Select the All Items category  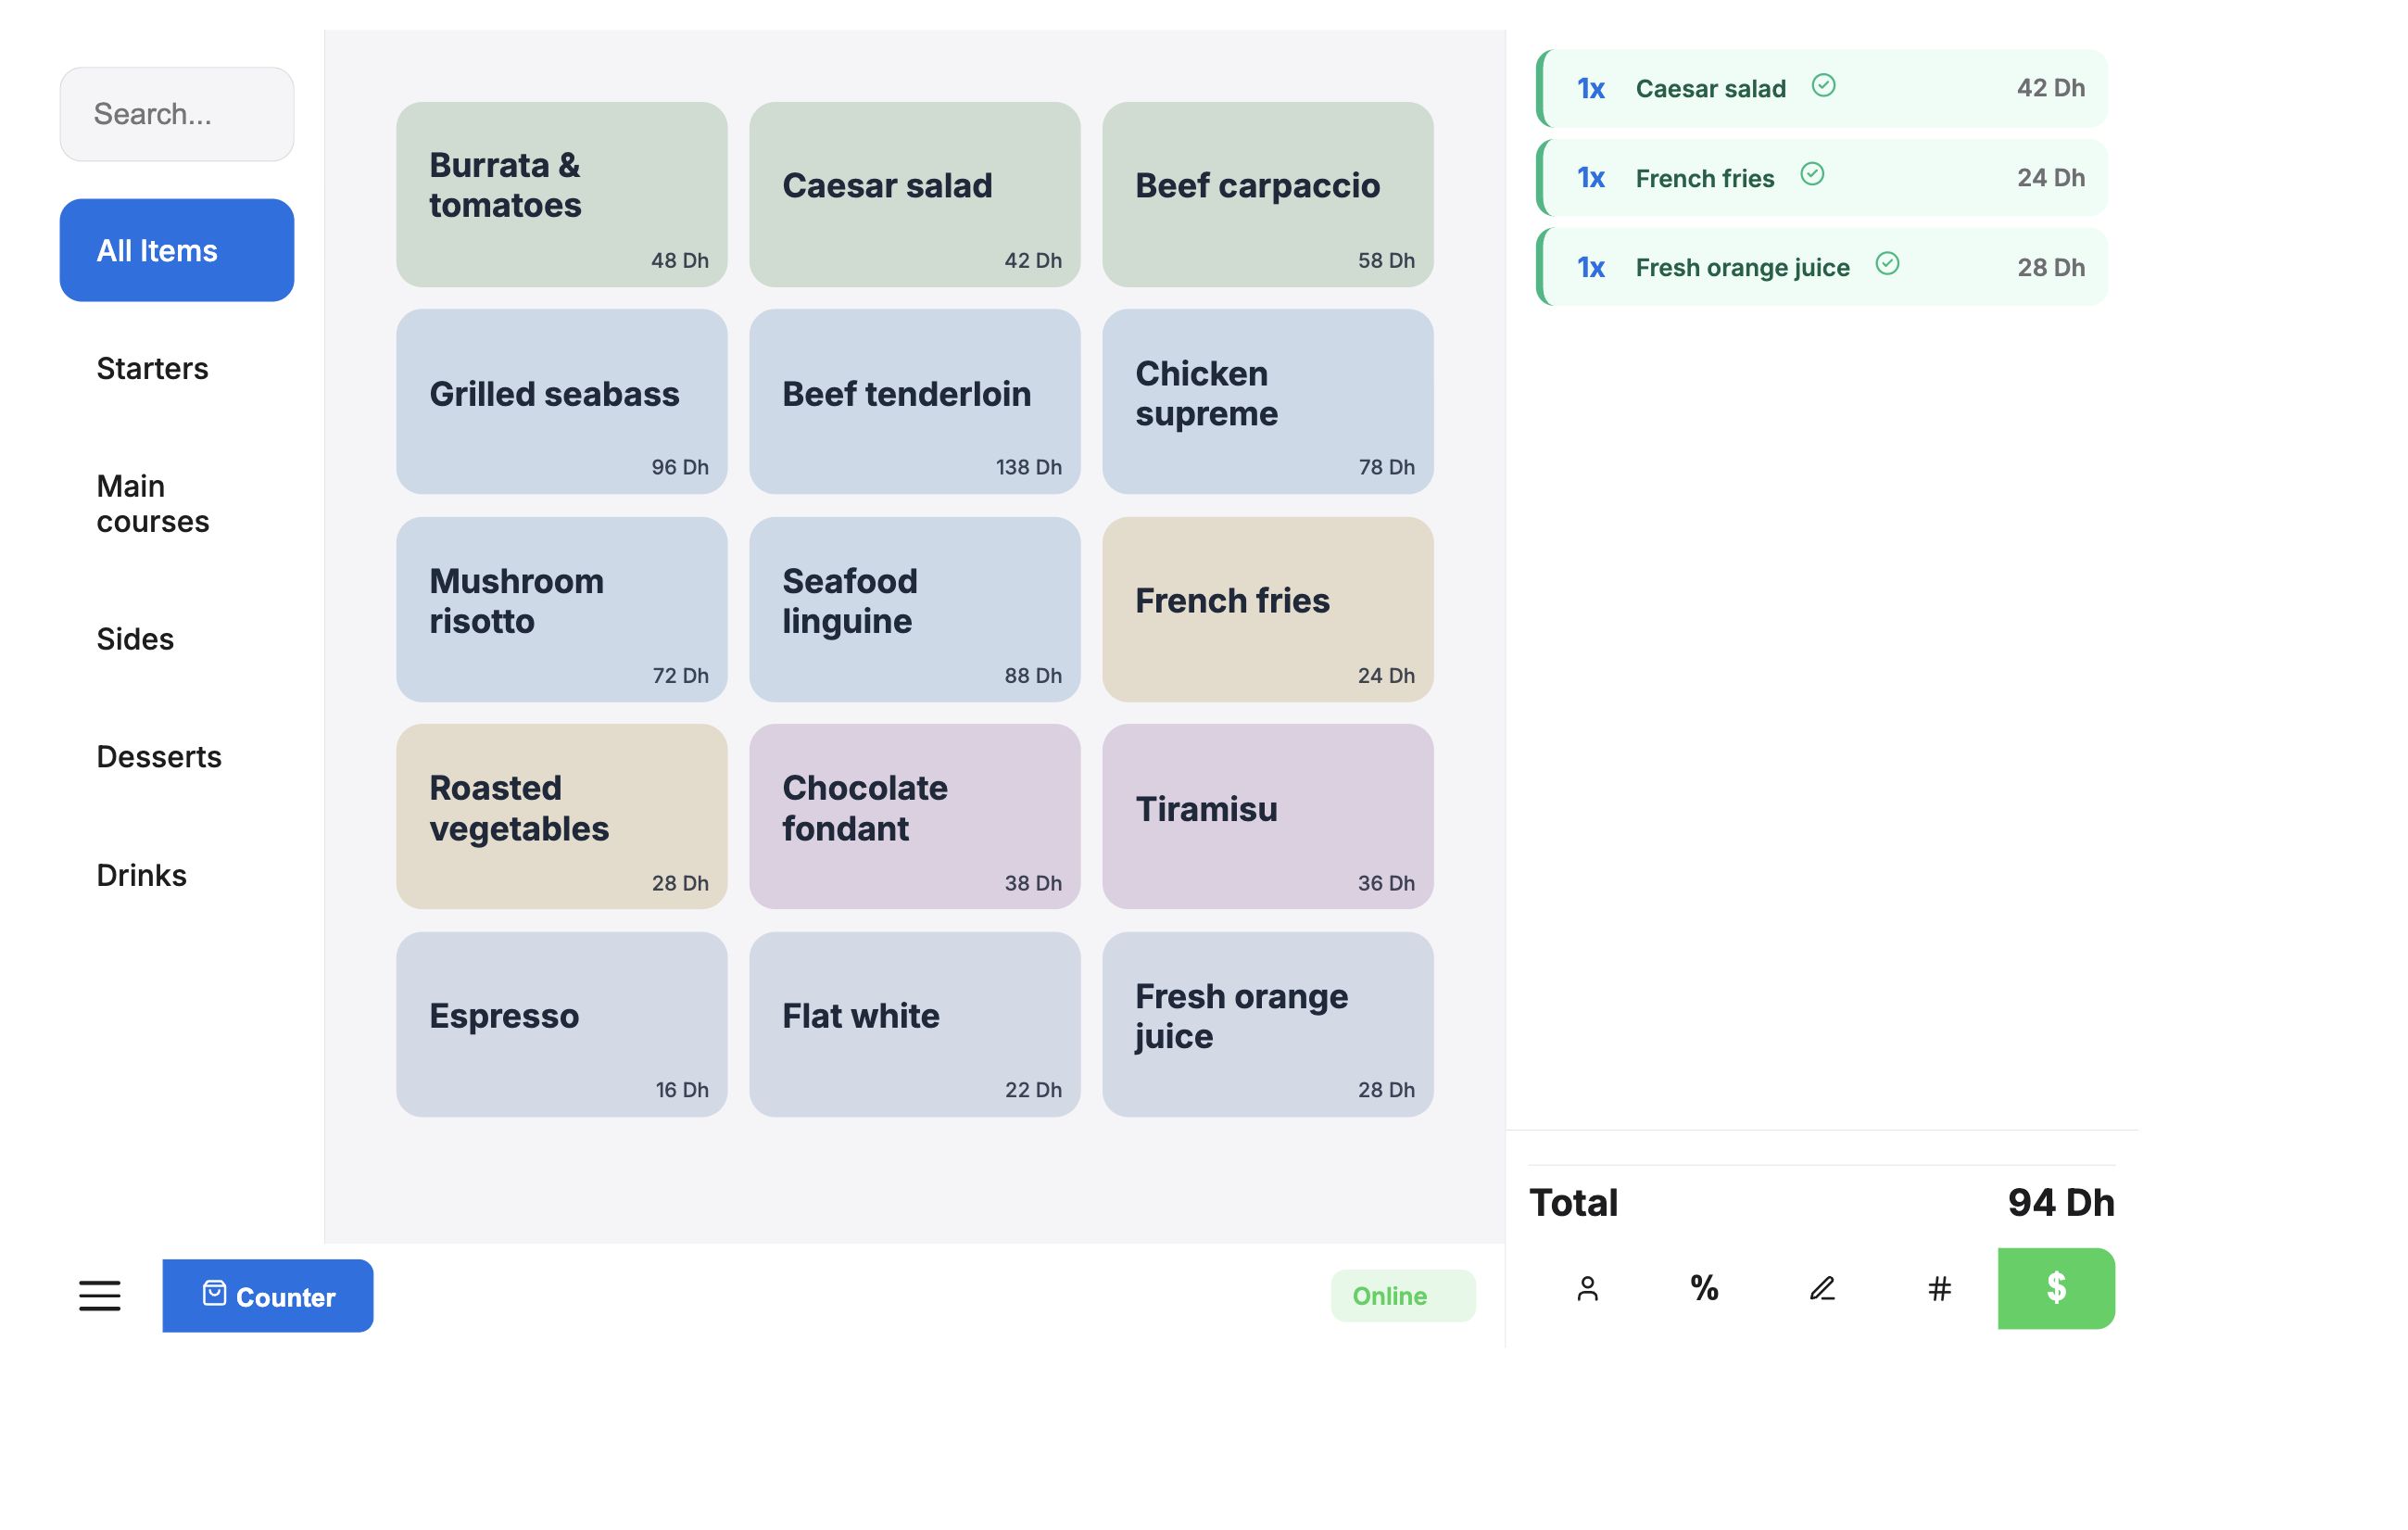tap(177, 250)
